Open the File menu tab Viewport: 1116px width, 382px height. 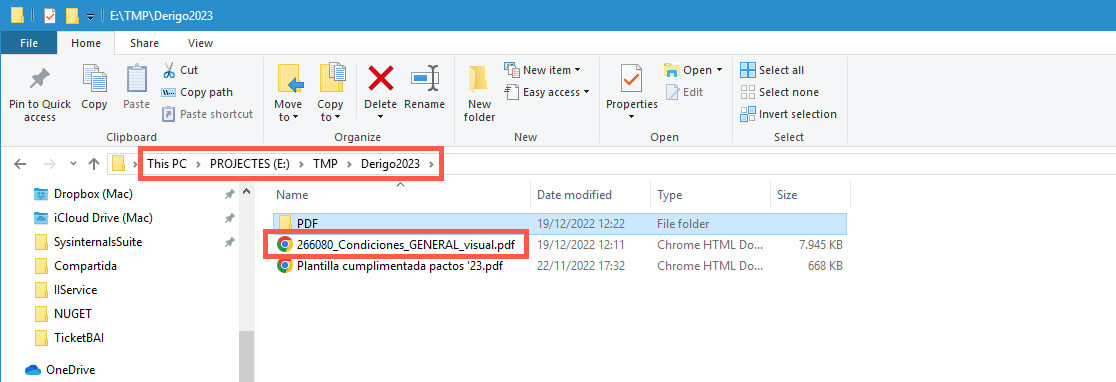[x=29, y=43]
